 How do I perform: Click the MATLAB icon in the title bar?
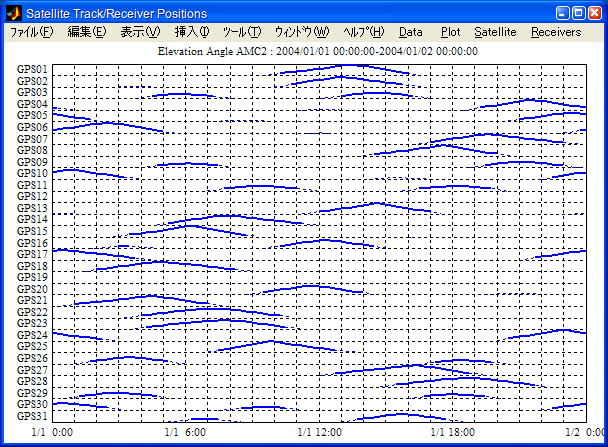[13, 13]
